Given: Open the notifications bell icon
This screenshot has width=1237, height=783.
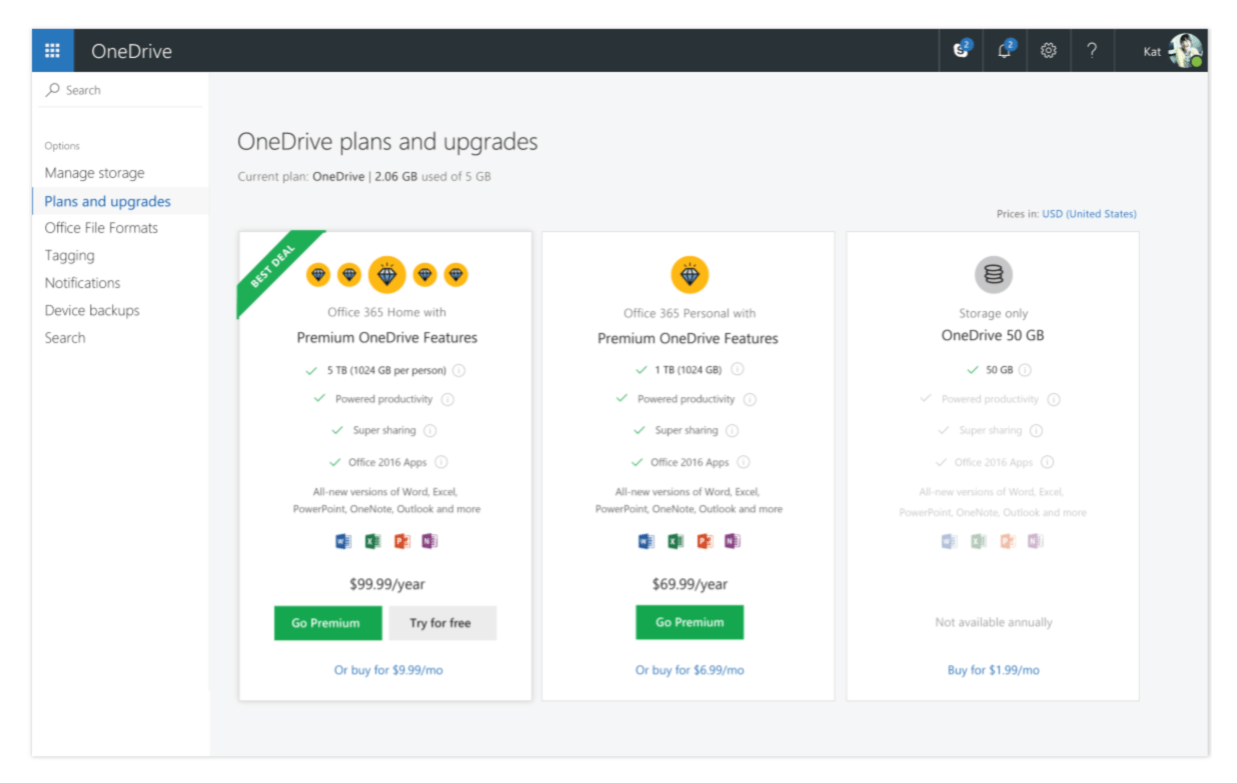Looking at the screenshot, I should [1005, 50].
